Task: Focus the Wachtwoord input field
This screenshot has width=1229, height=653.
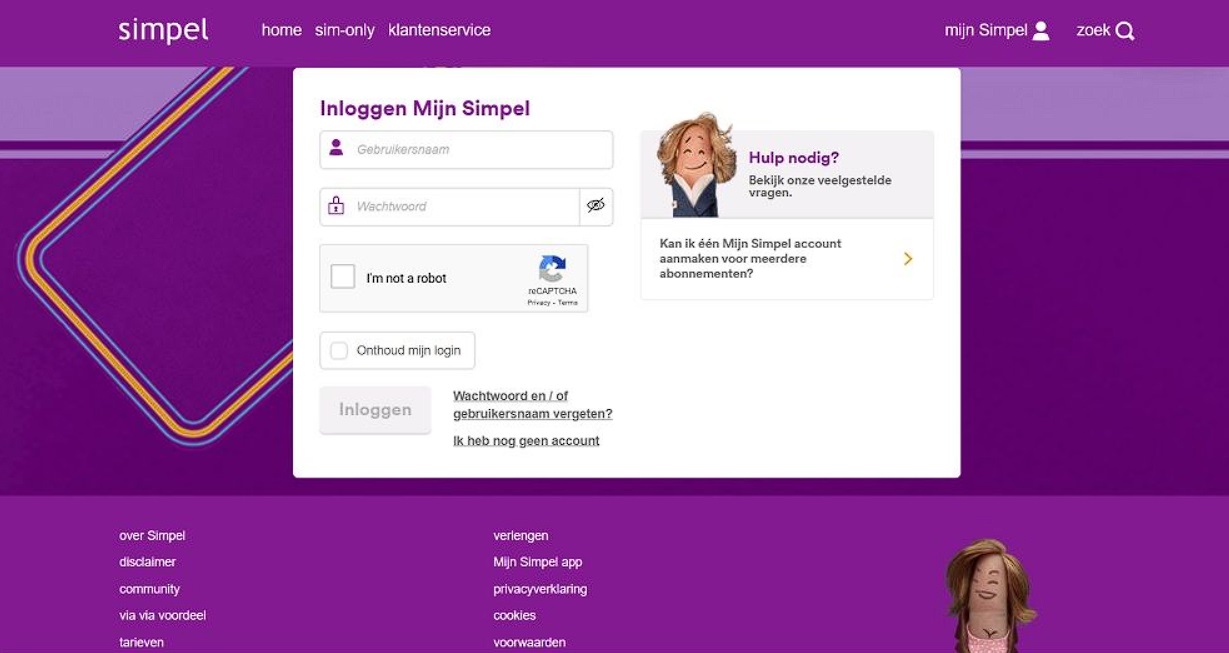Action: tap(449, 207)
